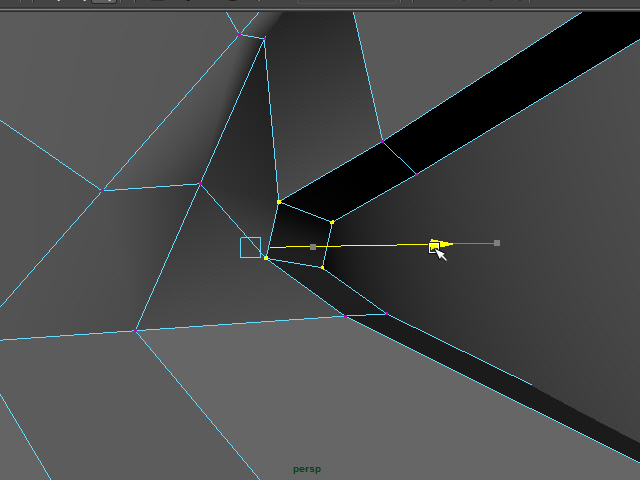The height and width of the screenshot is (480, 640).
Task: Click the hollow light-blue square marker beside selected face
Action: (251, 247)
